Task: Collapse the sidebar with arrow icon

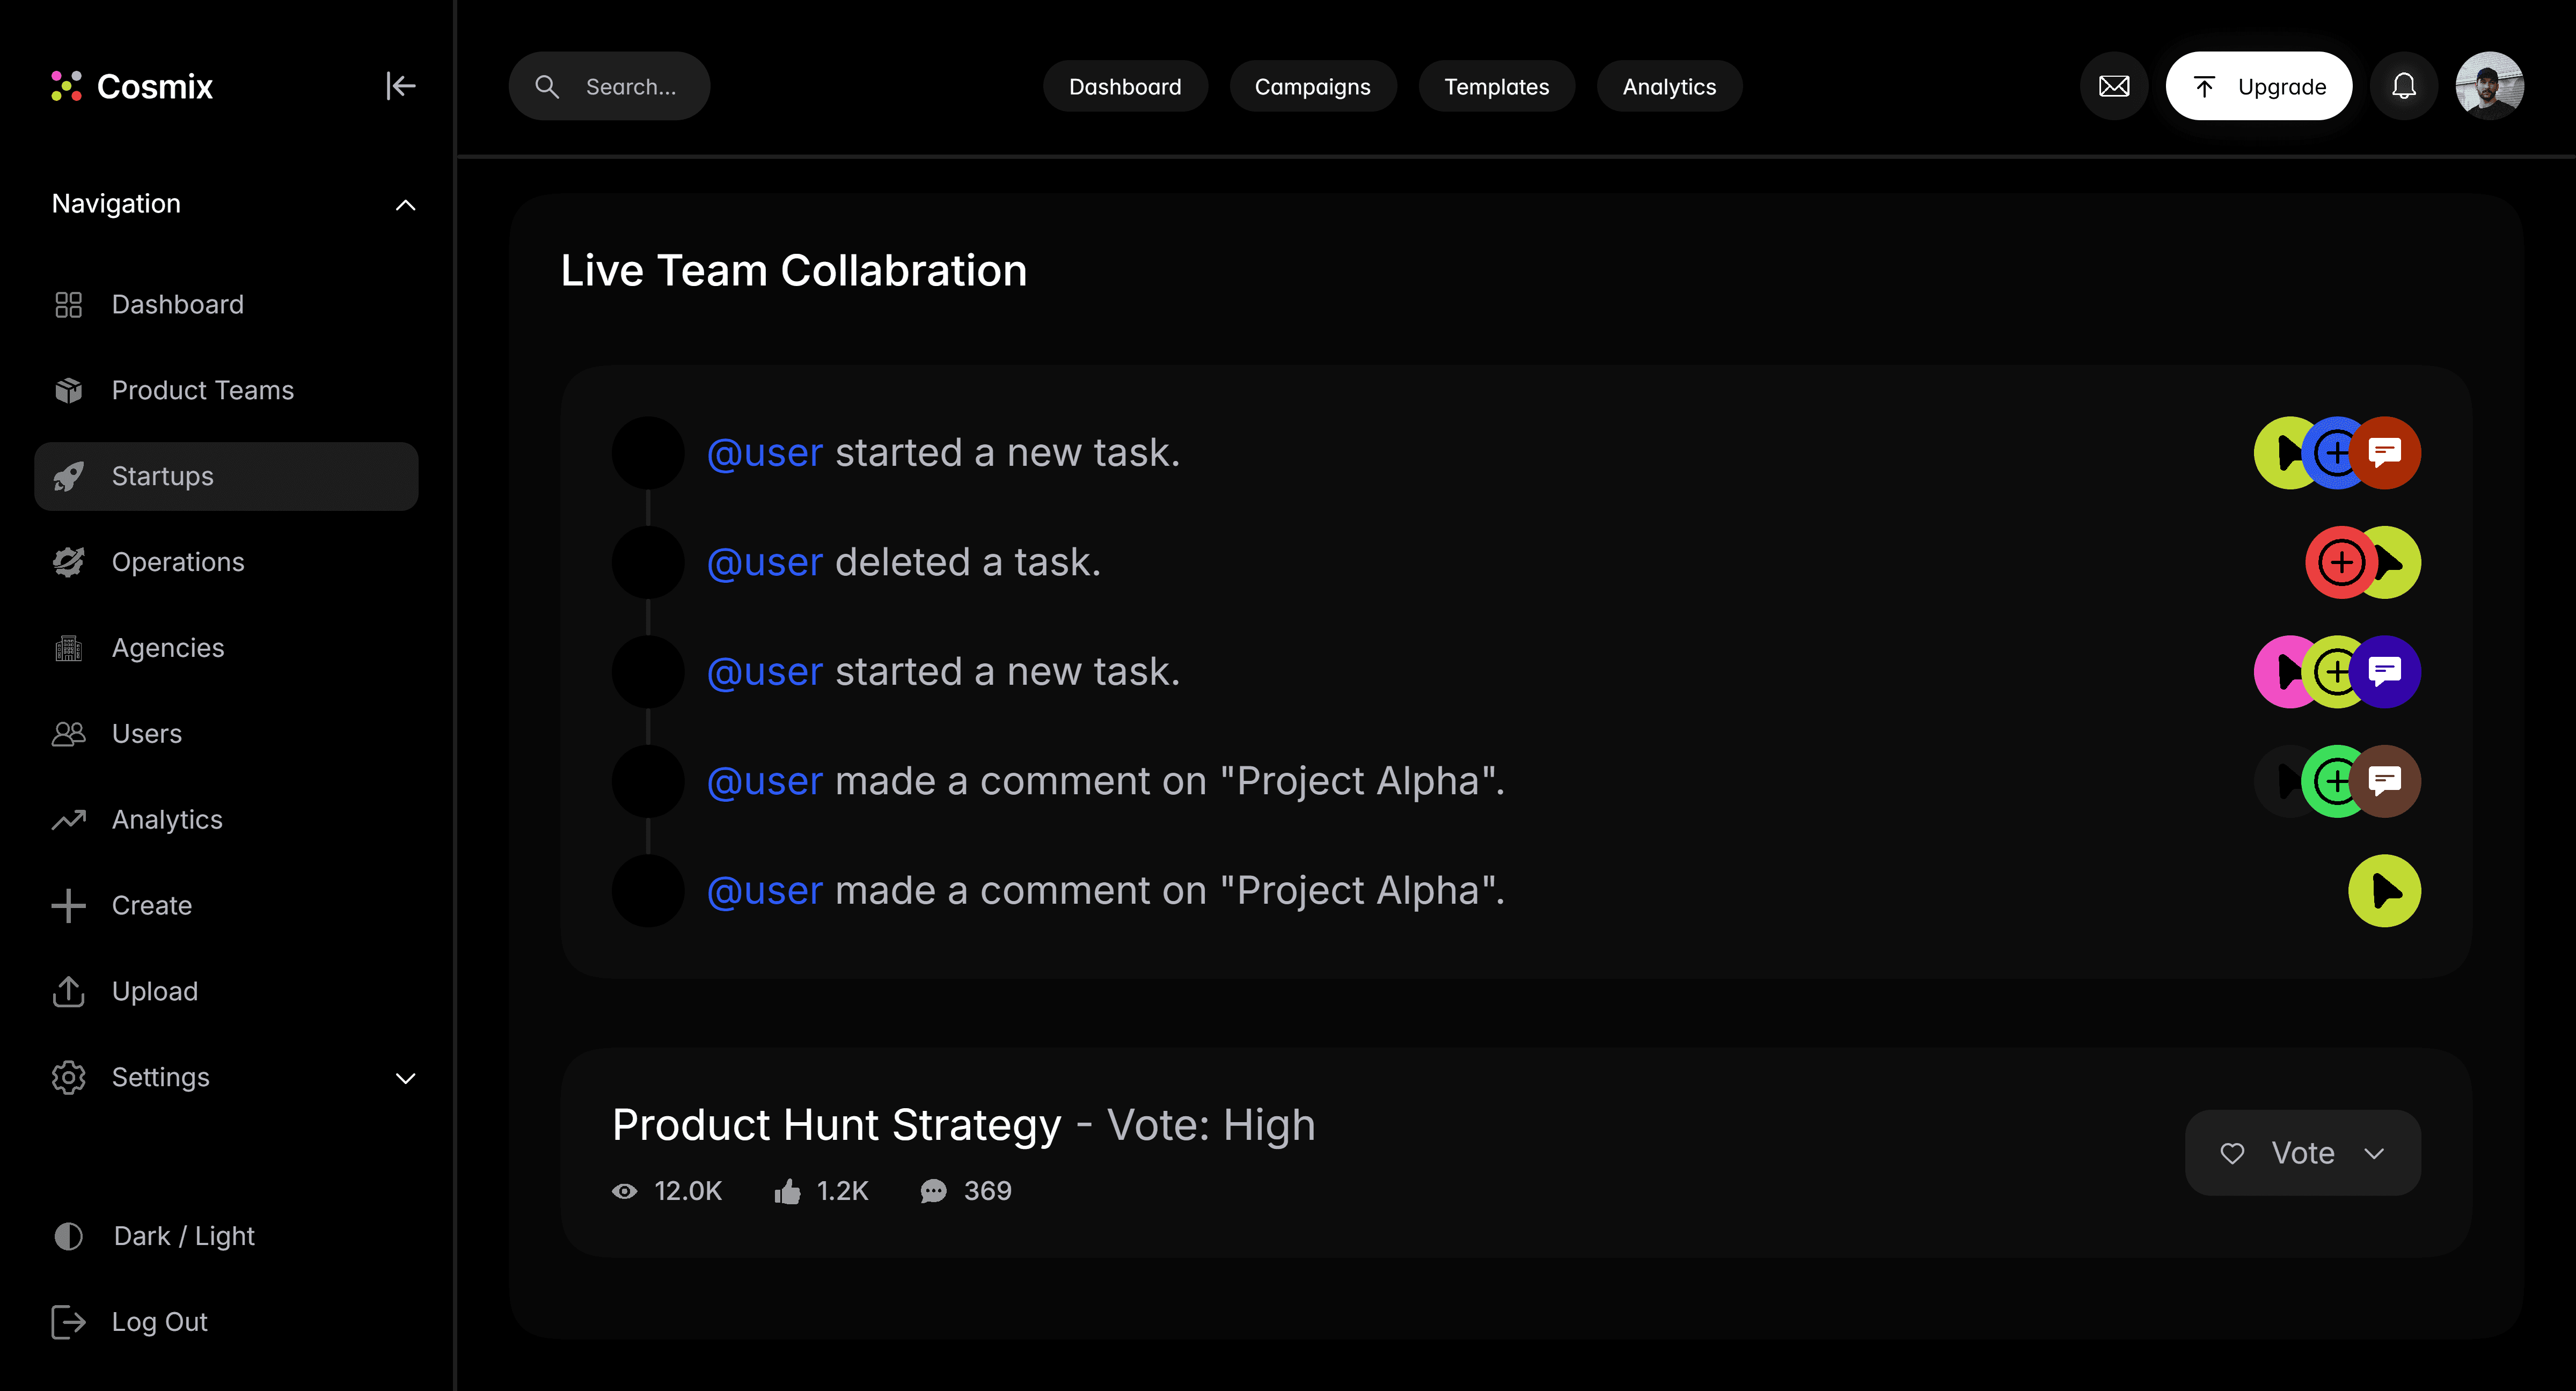Action: (x=400, y=86)
